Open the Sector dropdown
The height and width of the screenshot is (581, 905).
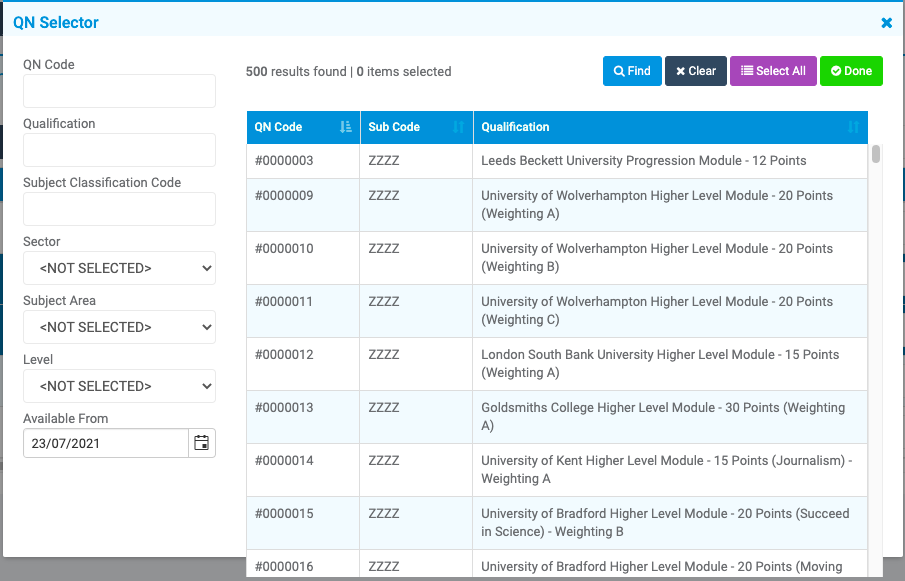(x=119, y=268)
